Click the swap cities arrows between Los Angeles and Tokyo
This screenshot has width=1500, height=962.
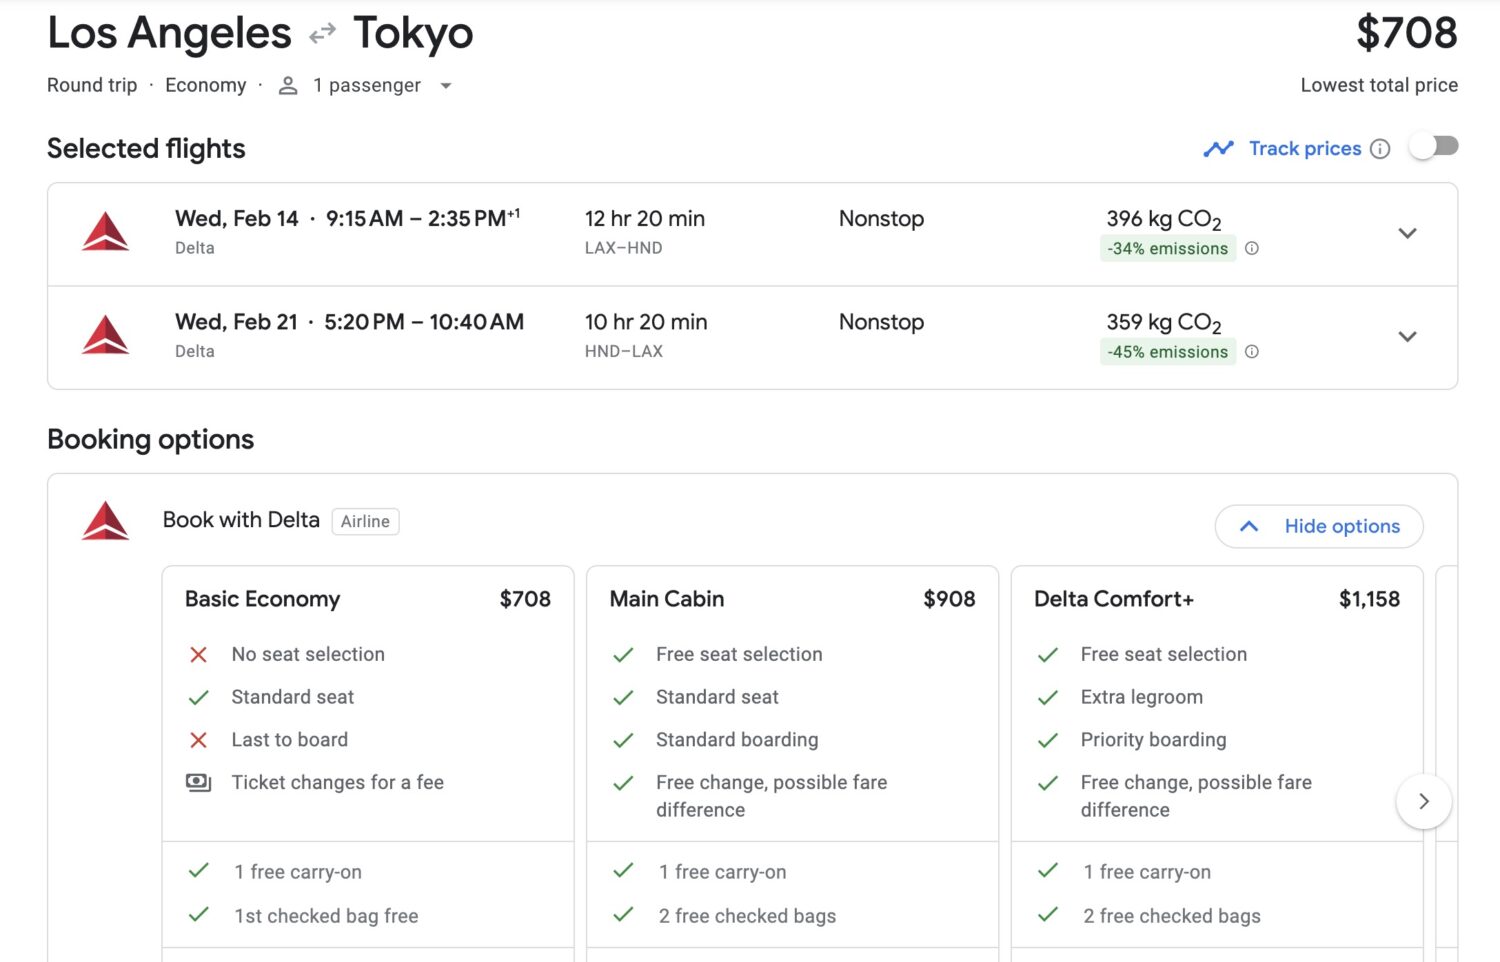(x=320, y=32)
